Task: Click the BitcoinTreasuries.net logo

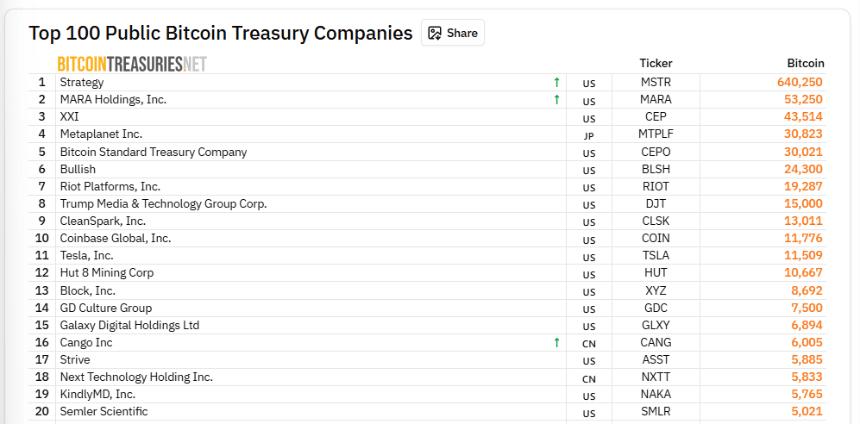Action: 131,64
